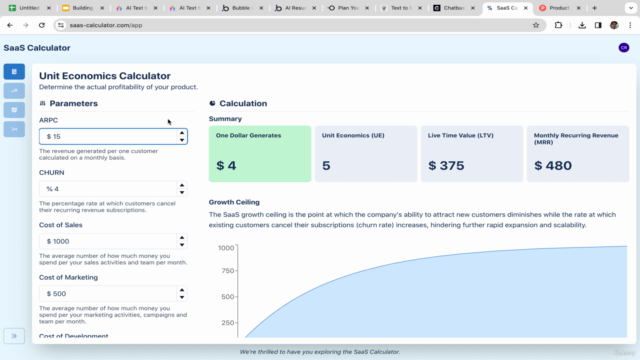Select the One Dollar Generates card
Screen dimensions: 640x360
click(260, 154)
